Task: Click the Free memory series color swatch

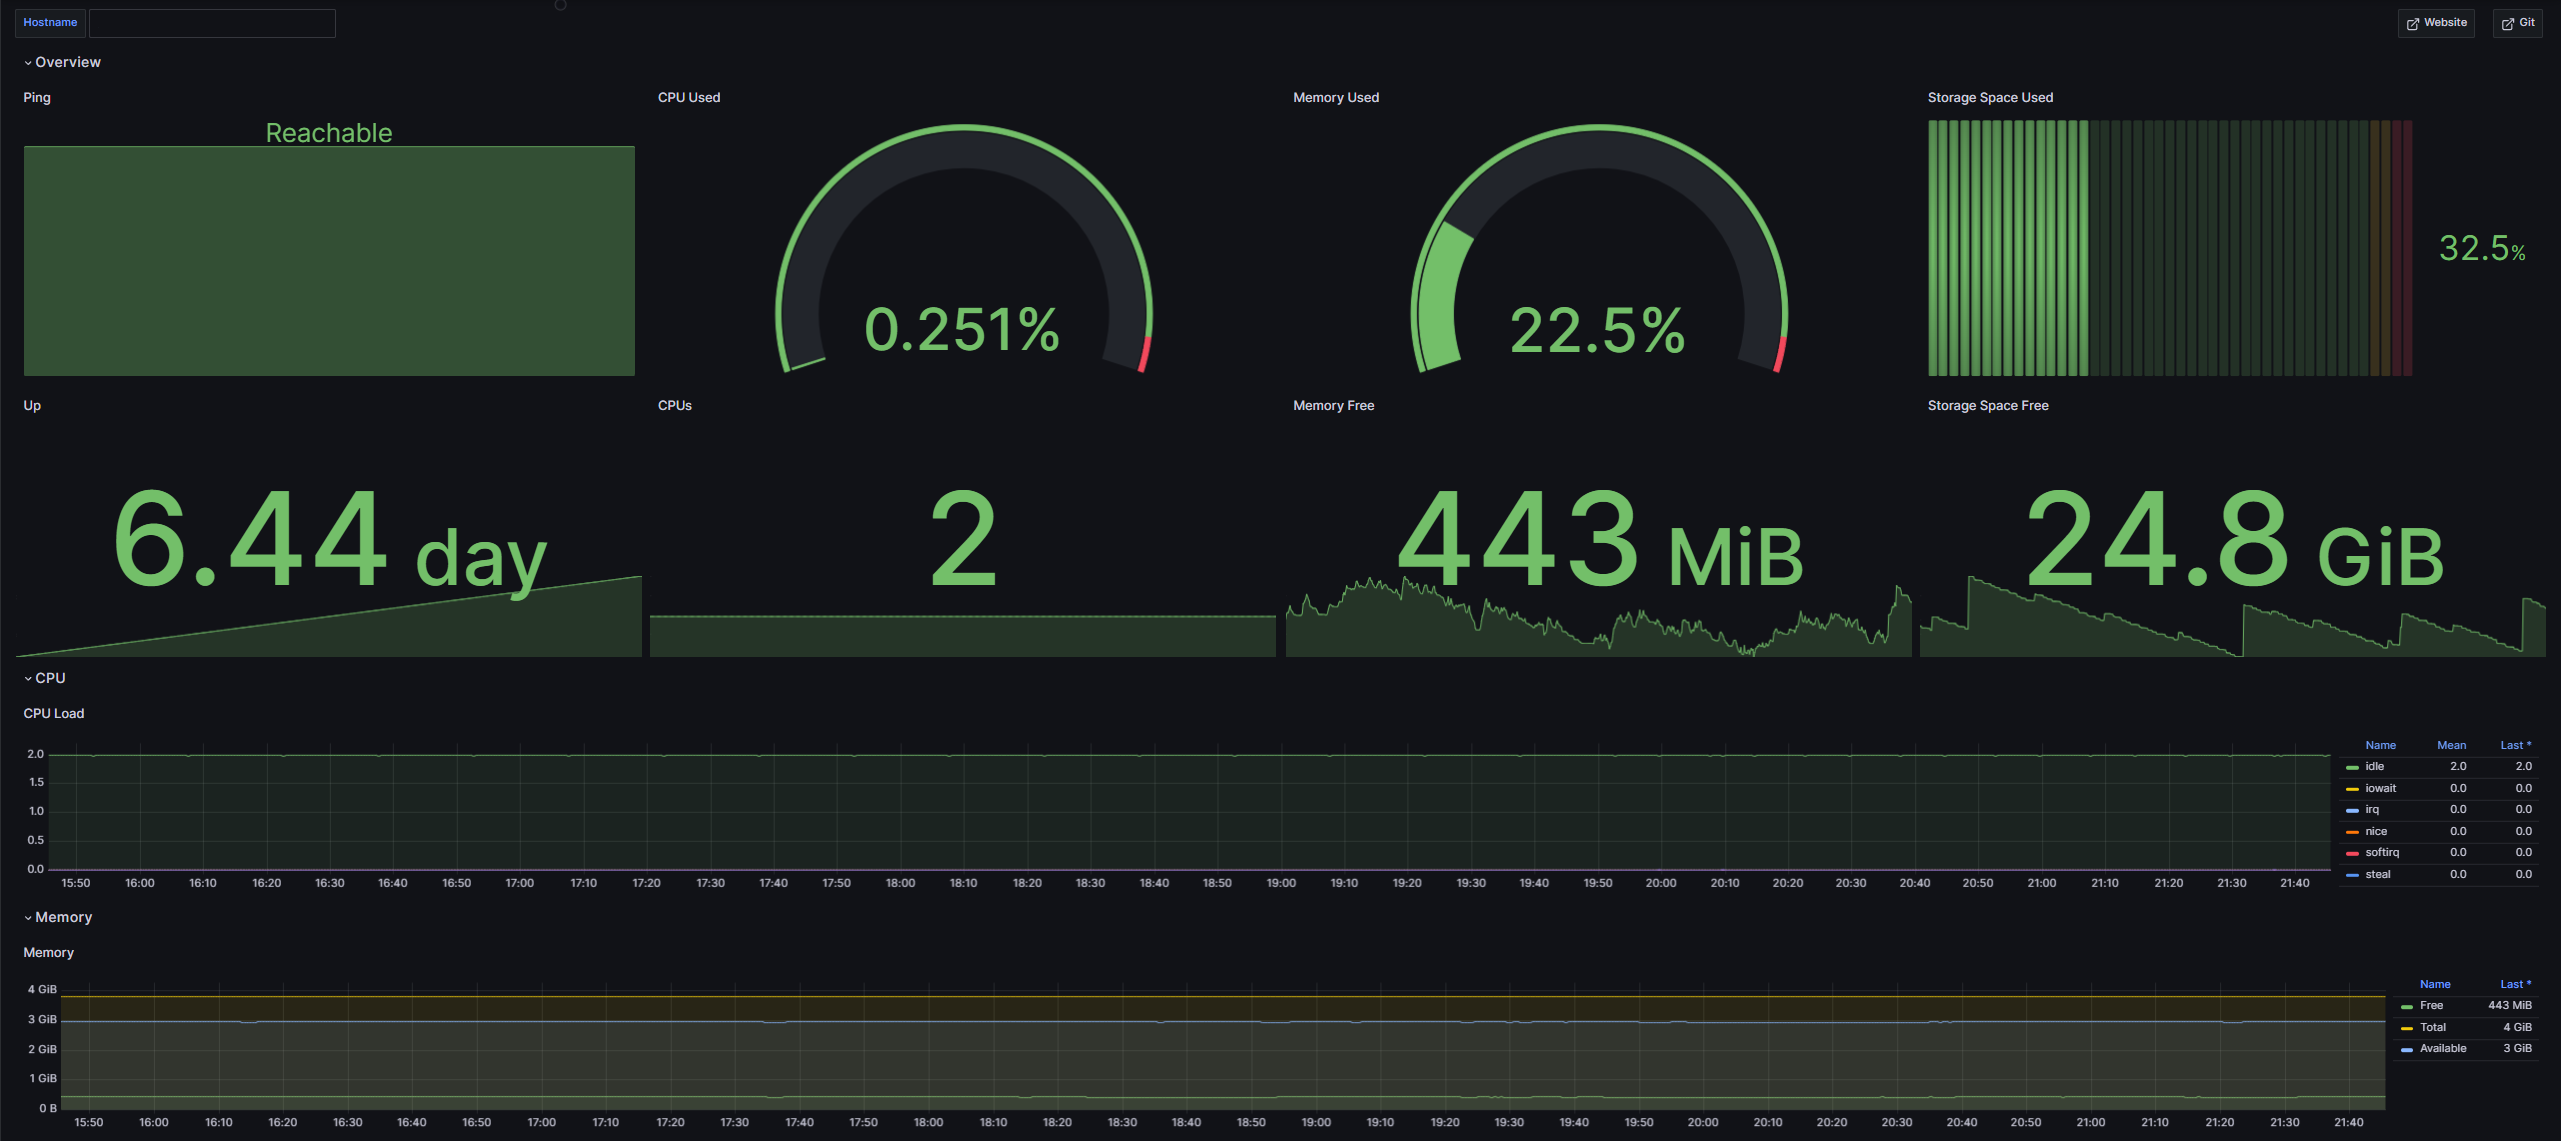Action: point(2406,1007)
